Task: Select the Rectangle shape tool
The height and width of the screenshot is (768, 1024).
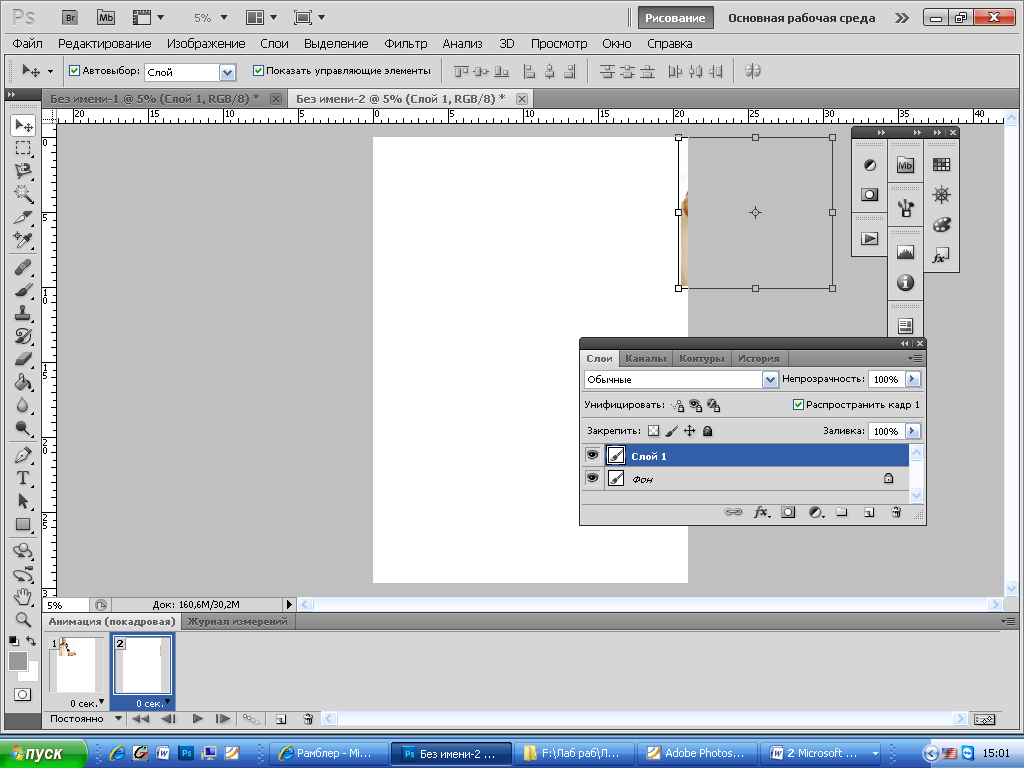Action: tap(23, 524)
